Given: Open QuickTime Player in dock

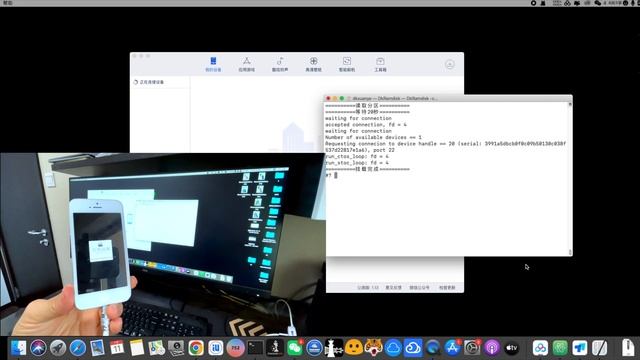Looking at the screenshot, I should click(433, 348).
